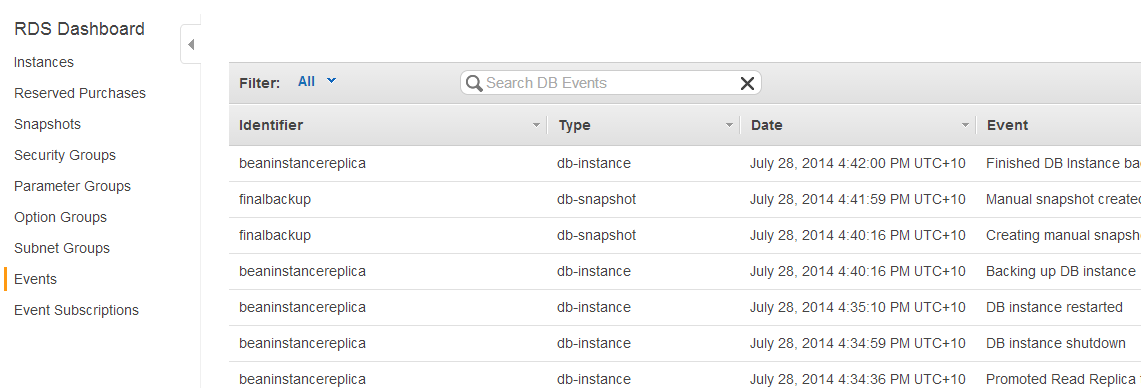Click the 'Filter:' label

pos(260,83)
